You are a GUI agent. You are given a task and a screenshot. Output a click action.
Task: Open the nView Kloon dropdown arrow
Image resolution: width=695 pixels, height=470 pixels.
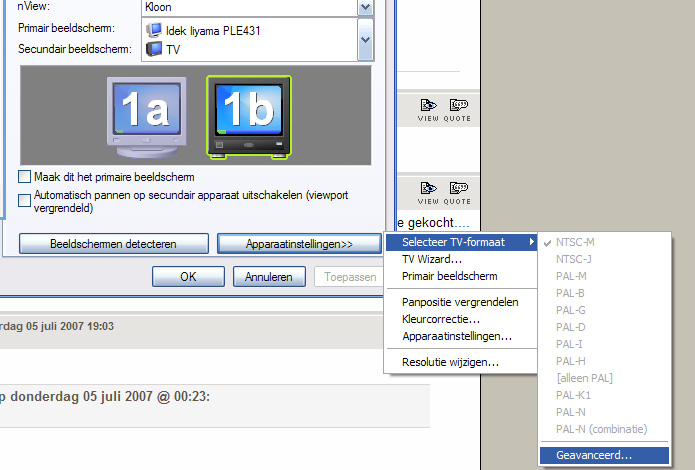pyautogui.click(x=366, y=8)
